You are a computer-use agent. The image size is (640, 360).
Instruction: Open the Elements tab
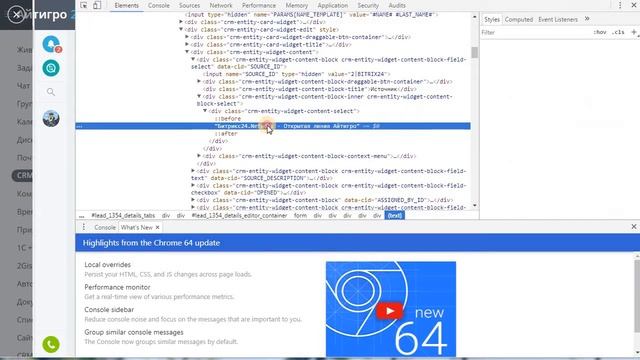[127, 5]
